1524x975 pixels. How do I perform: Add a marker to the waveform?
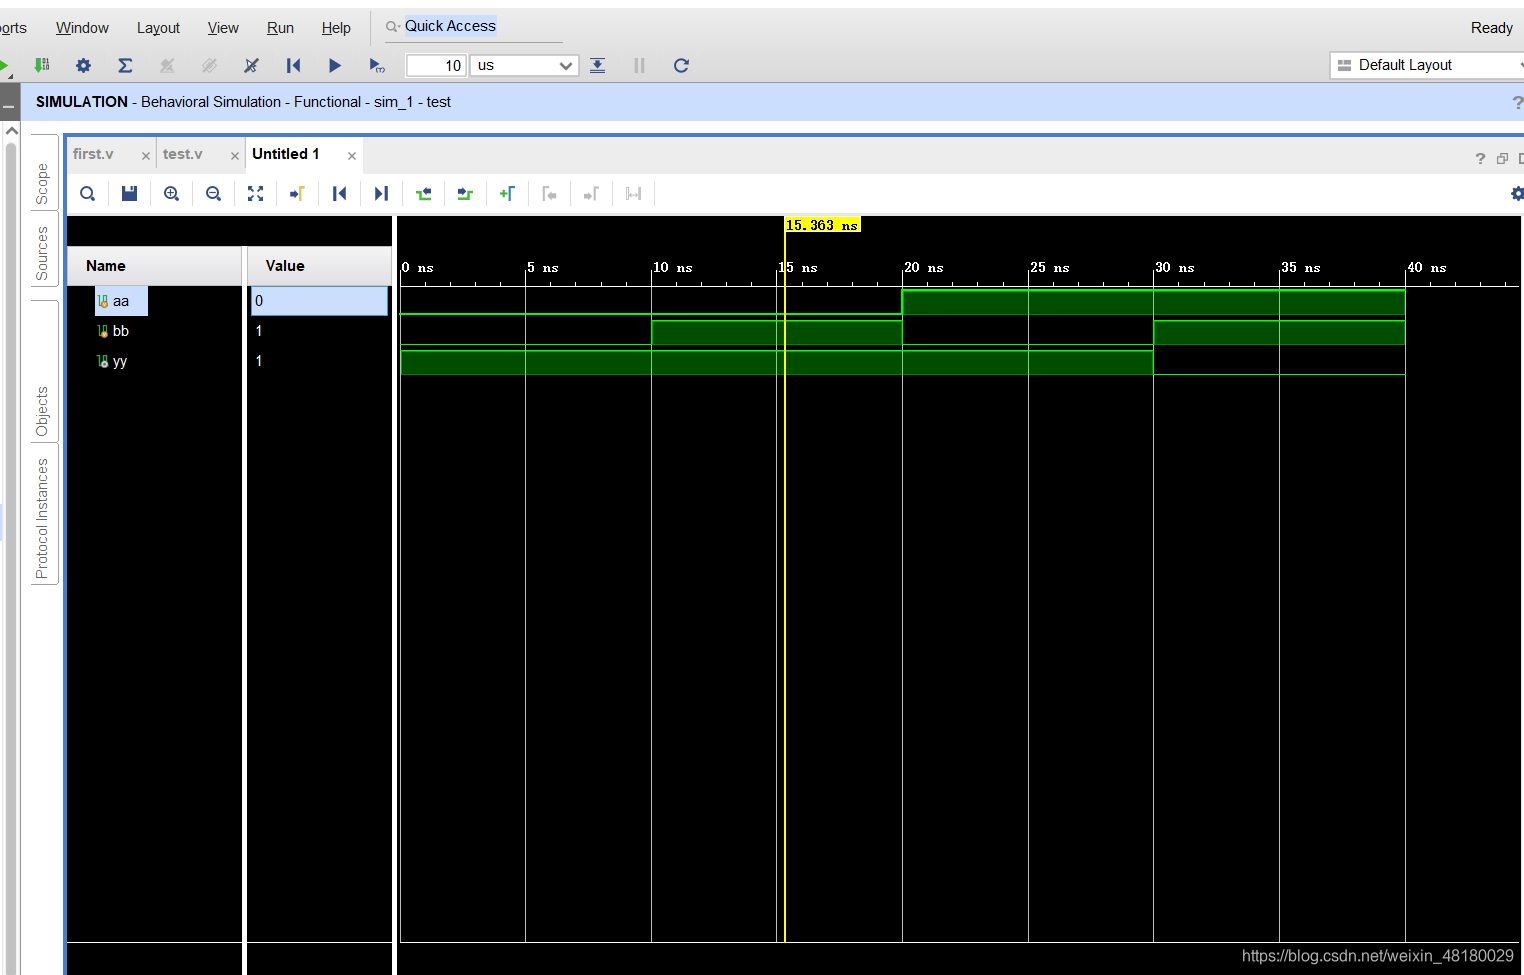coord(507,194)
